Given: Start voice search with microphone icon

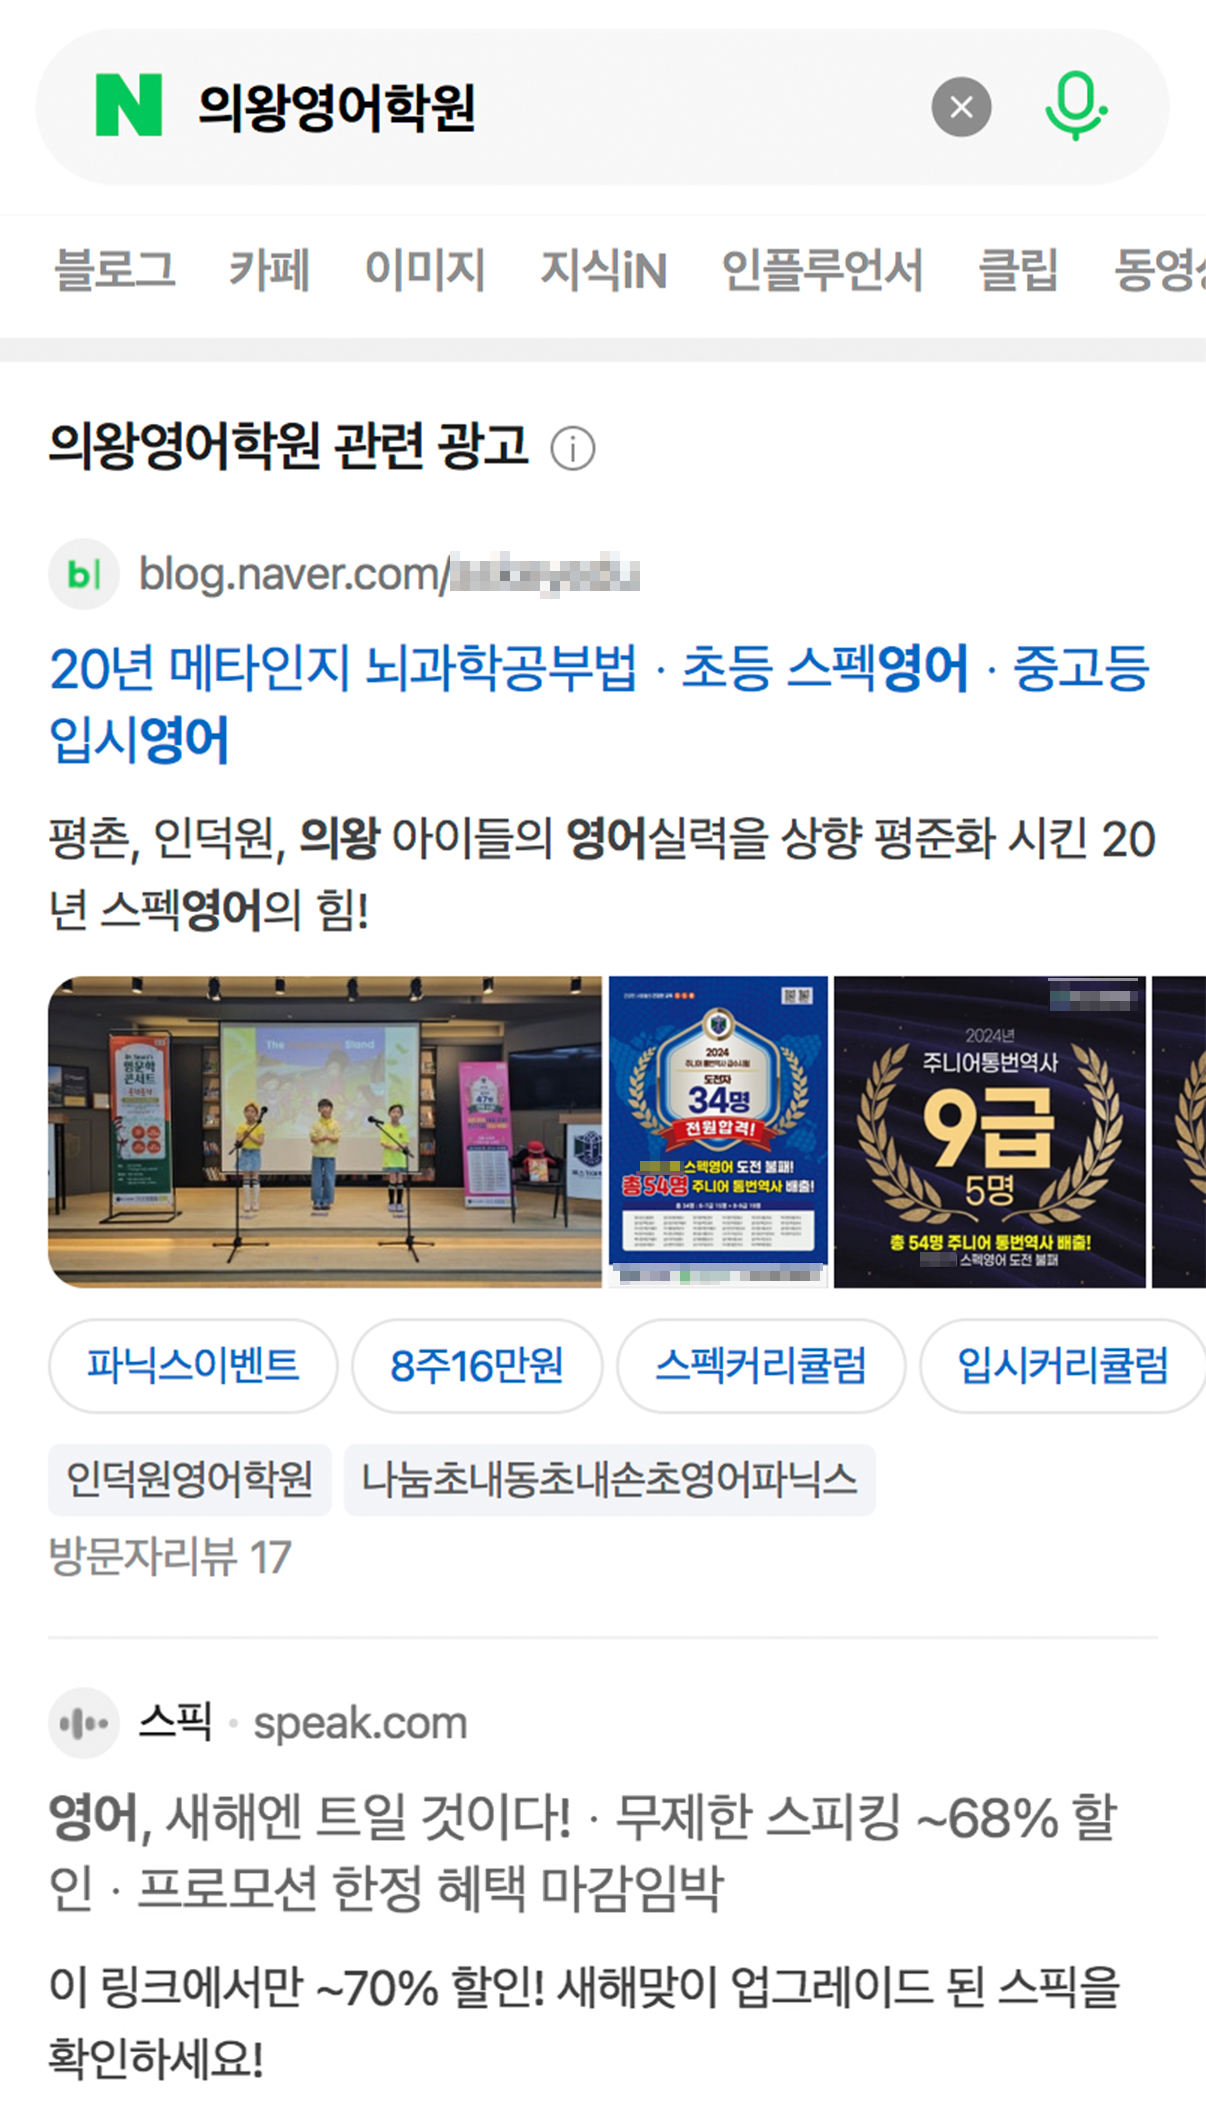Looking at the screenshot, I should pyautogui.click(x=1076, y=105).
